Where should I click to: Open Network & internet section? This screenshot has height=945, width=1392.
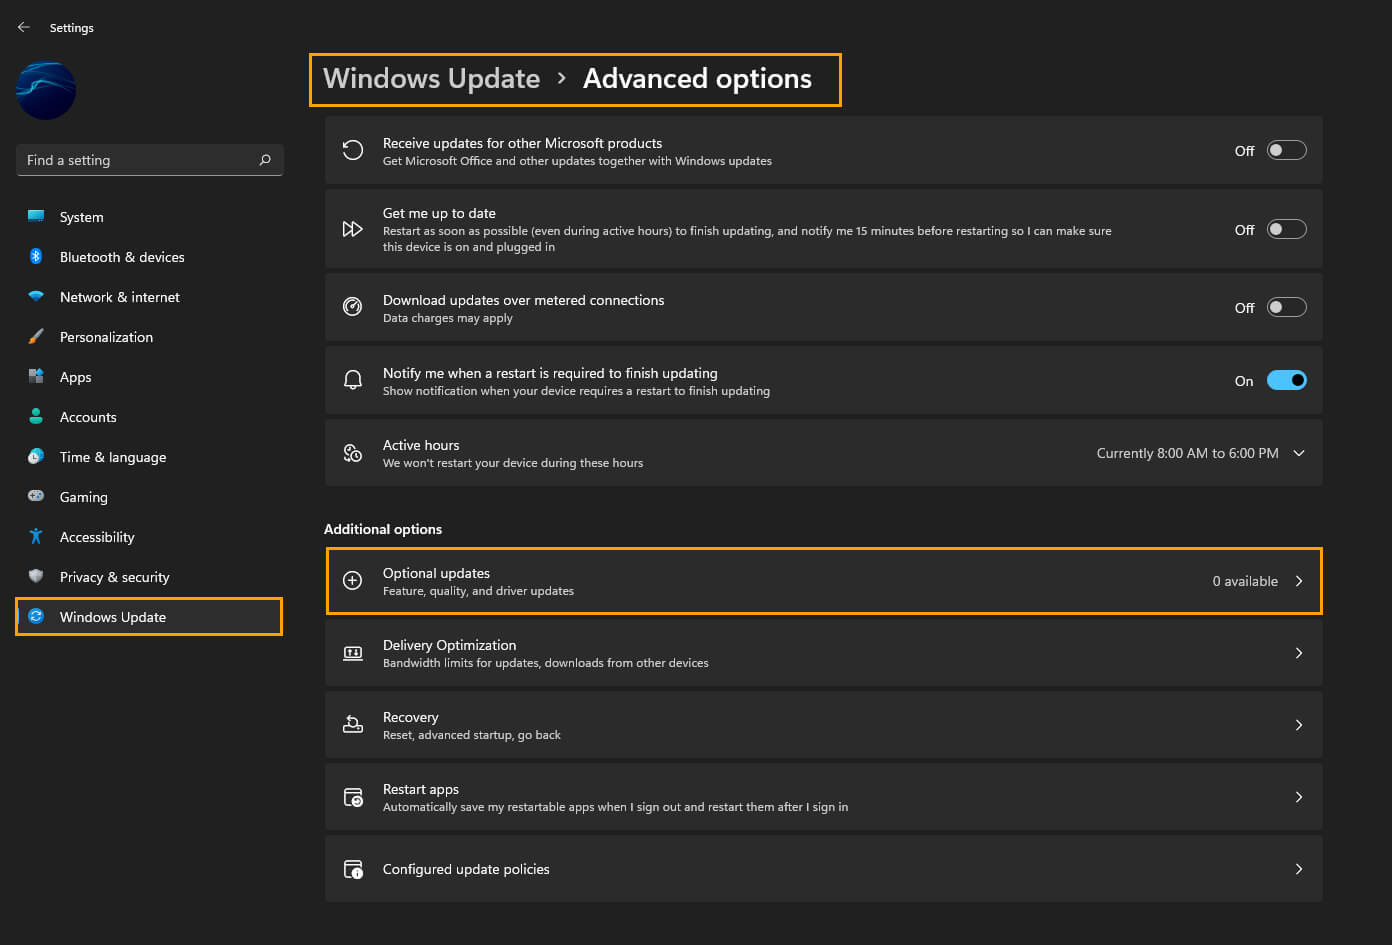pos(150,297)
